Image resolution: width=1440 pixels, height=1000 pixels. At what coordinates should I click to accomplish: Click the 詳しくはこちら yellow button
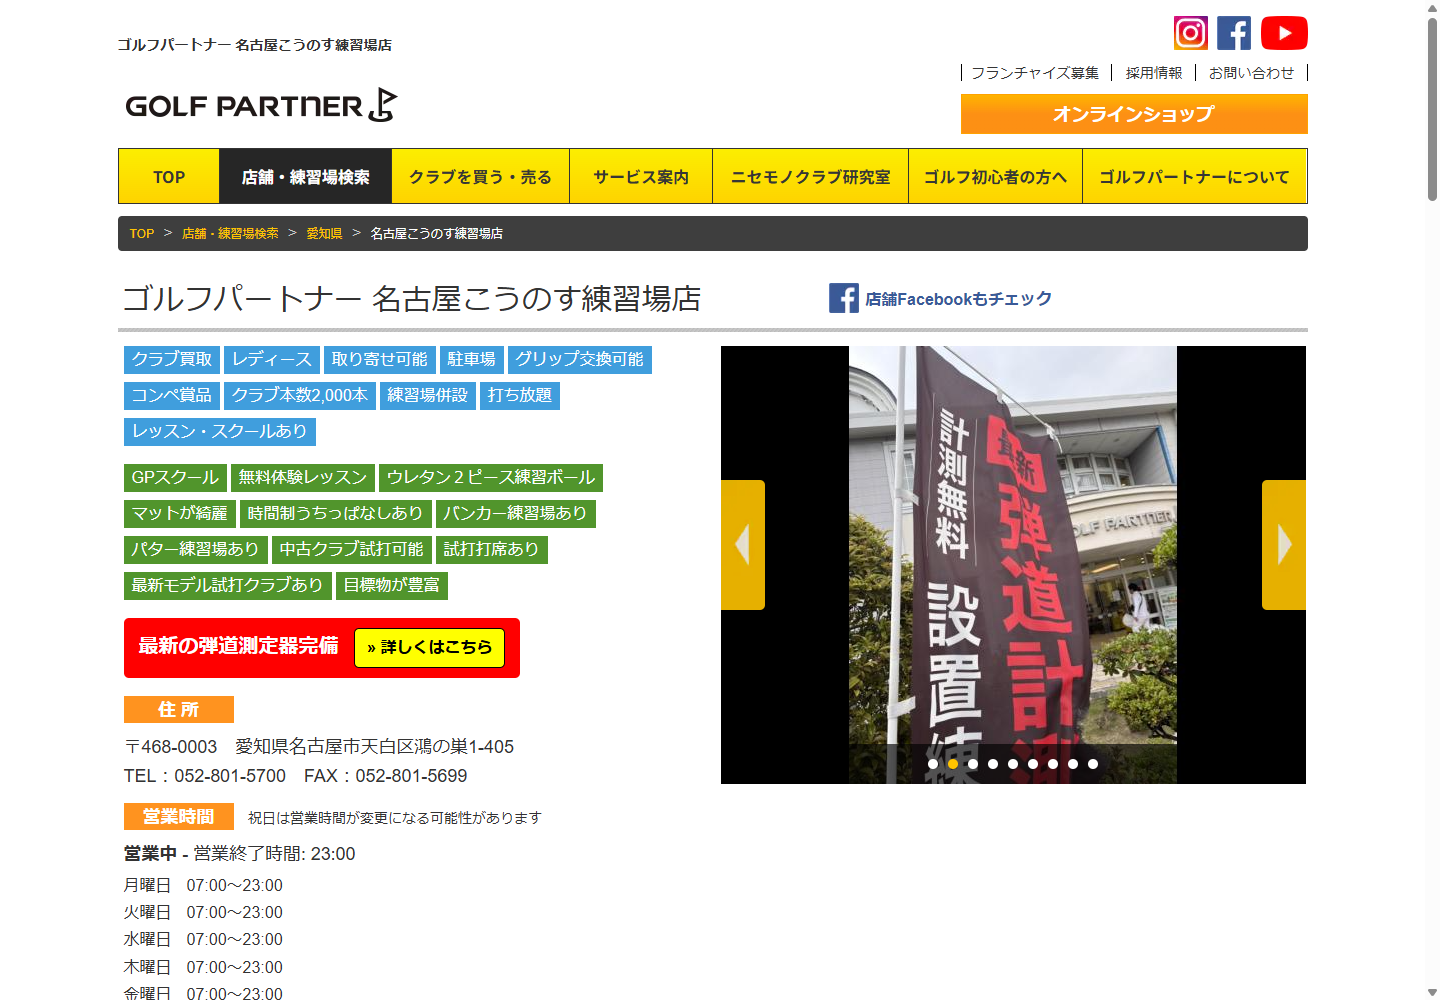(x=430, y=648)
